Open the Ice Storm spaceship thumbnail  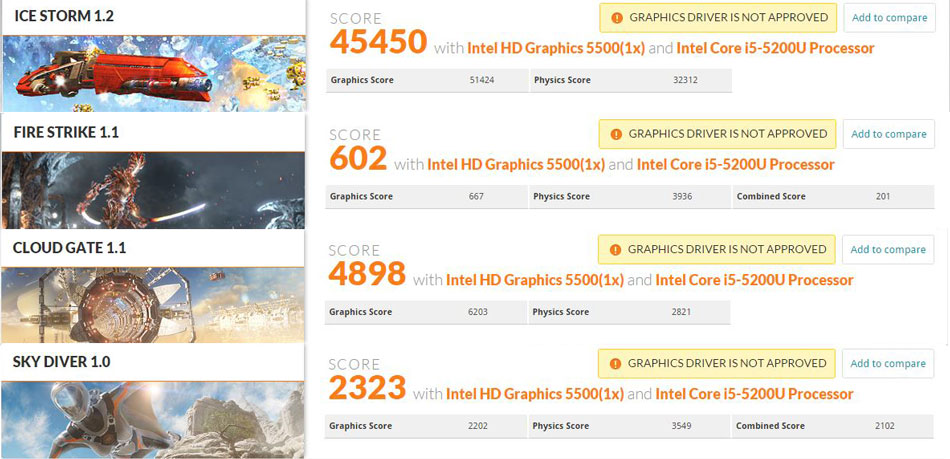(153, 73)
